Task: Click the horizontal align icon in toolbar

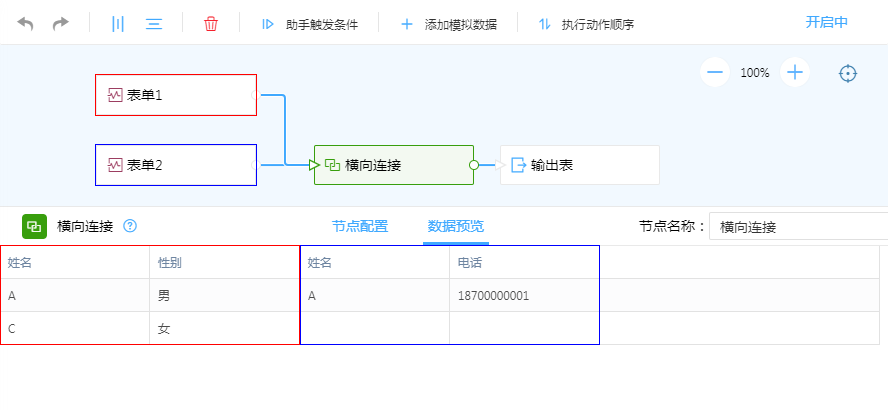Action: (x=154, y=23)
